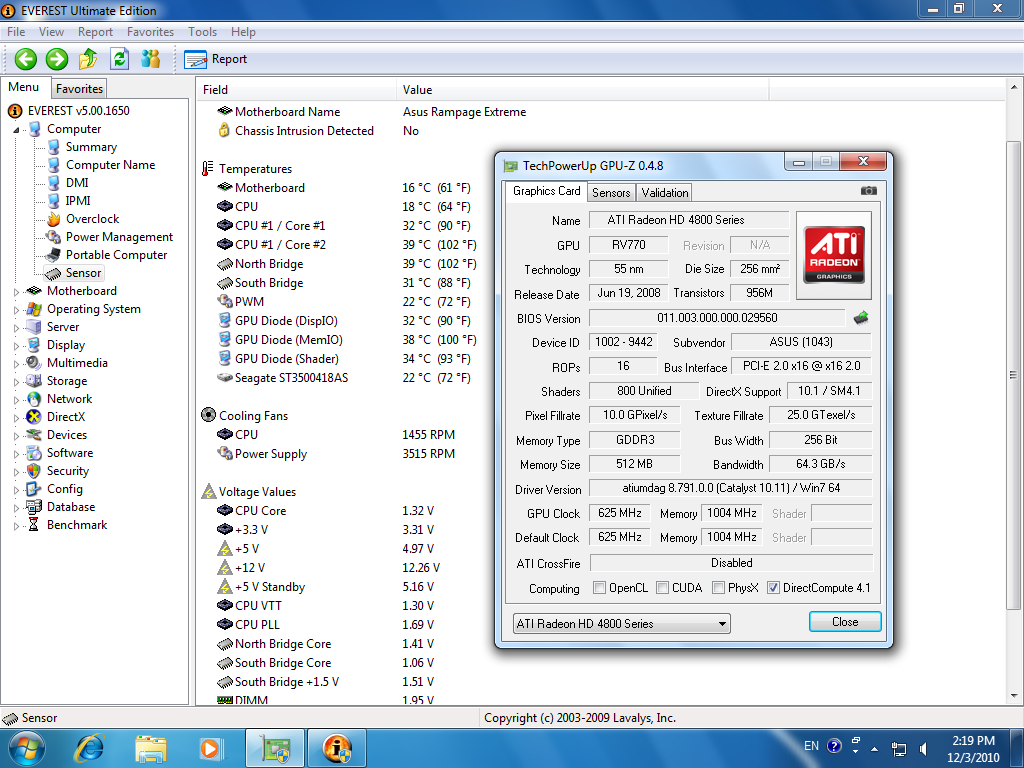This screenshot has height=768, width=1024.
Task: Open the View menu
Action: (x=51, y=32)
